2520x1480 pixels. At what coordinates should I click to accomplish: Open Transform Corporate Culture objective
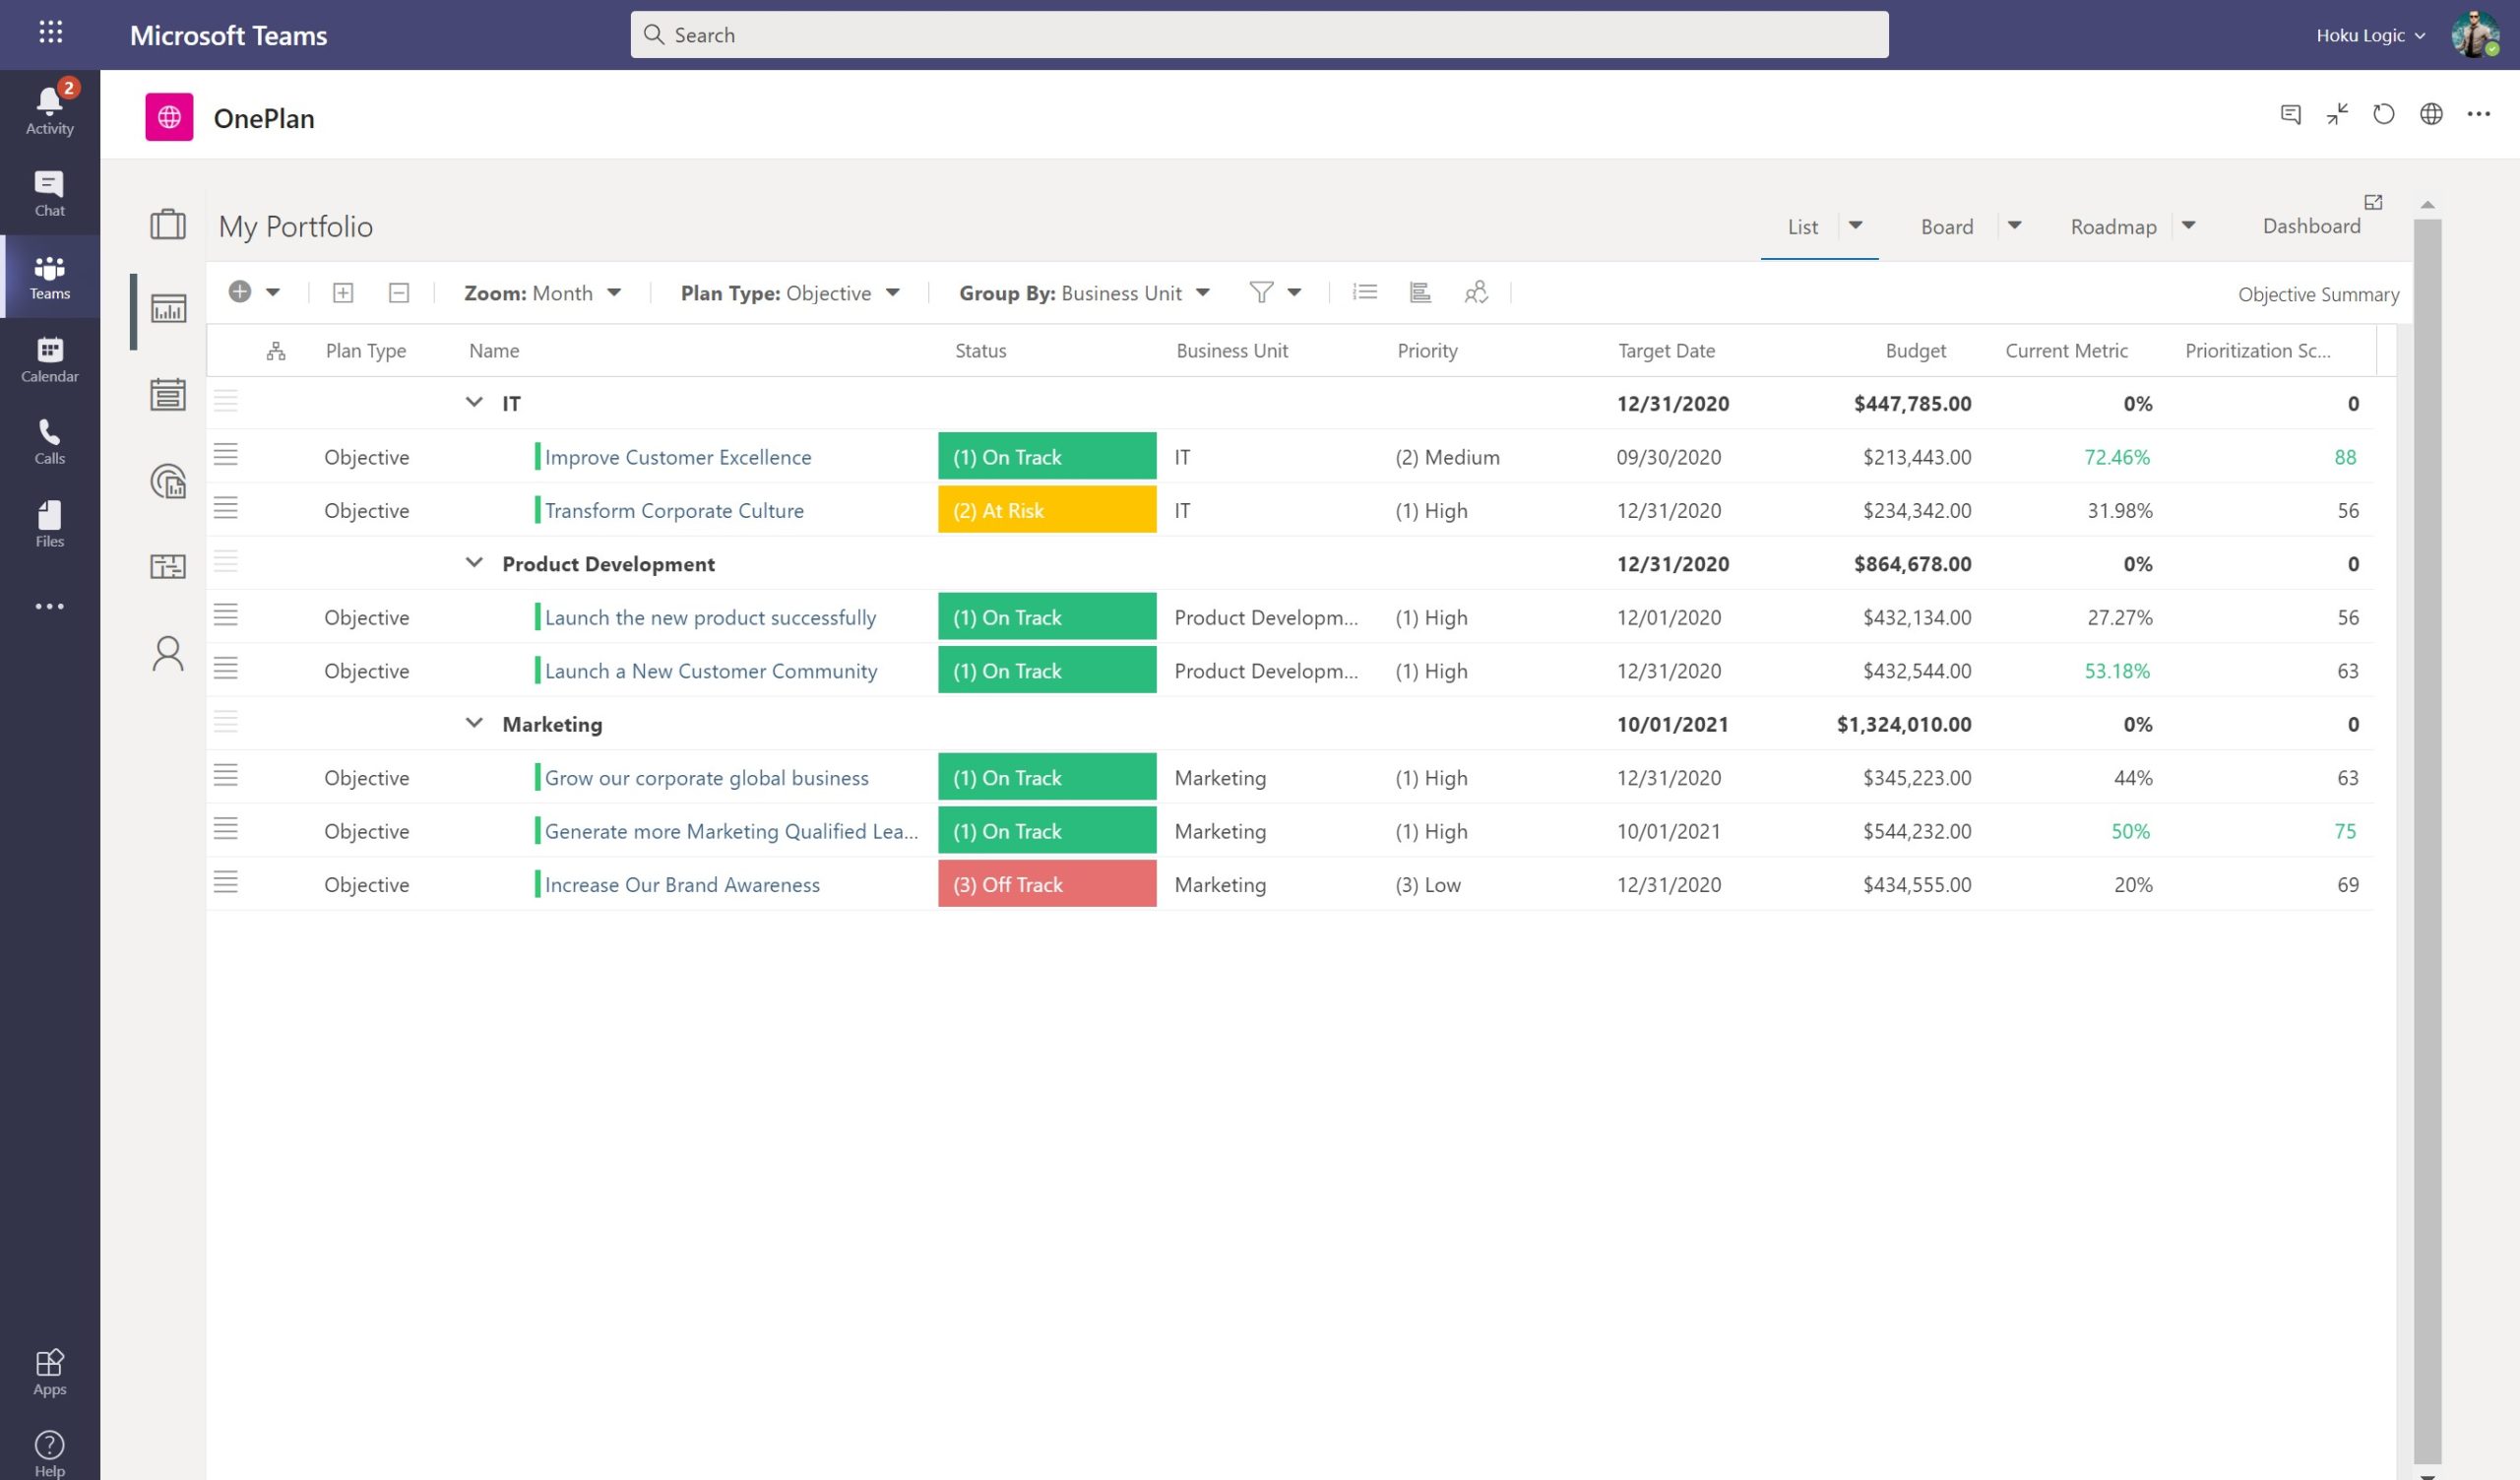tap(674, 510)
